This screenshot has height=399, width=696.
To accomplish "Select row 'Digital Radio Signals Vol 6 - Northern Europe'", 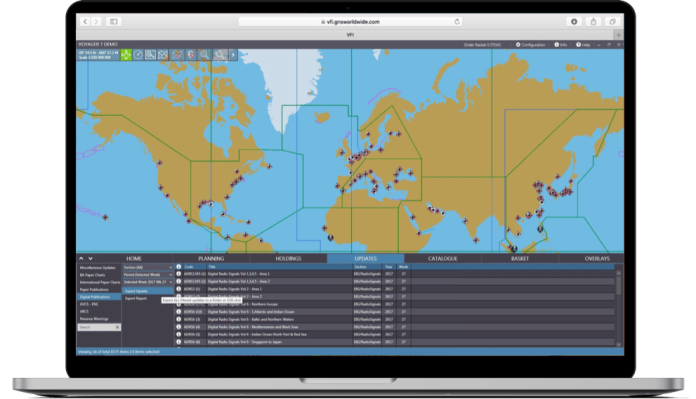I will (x=395, y=304).
